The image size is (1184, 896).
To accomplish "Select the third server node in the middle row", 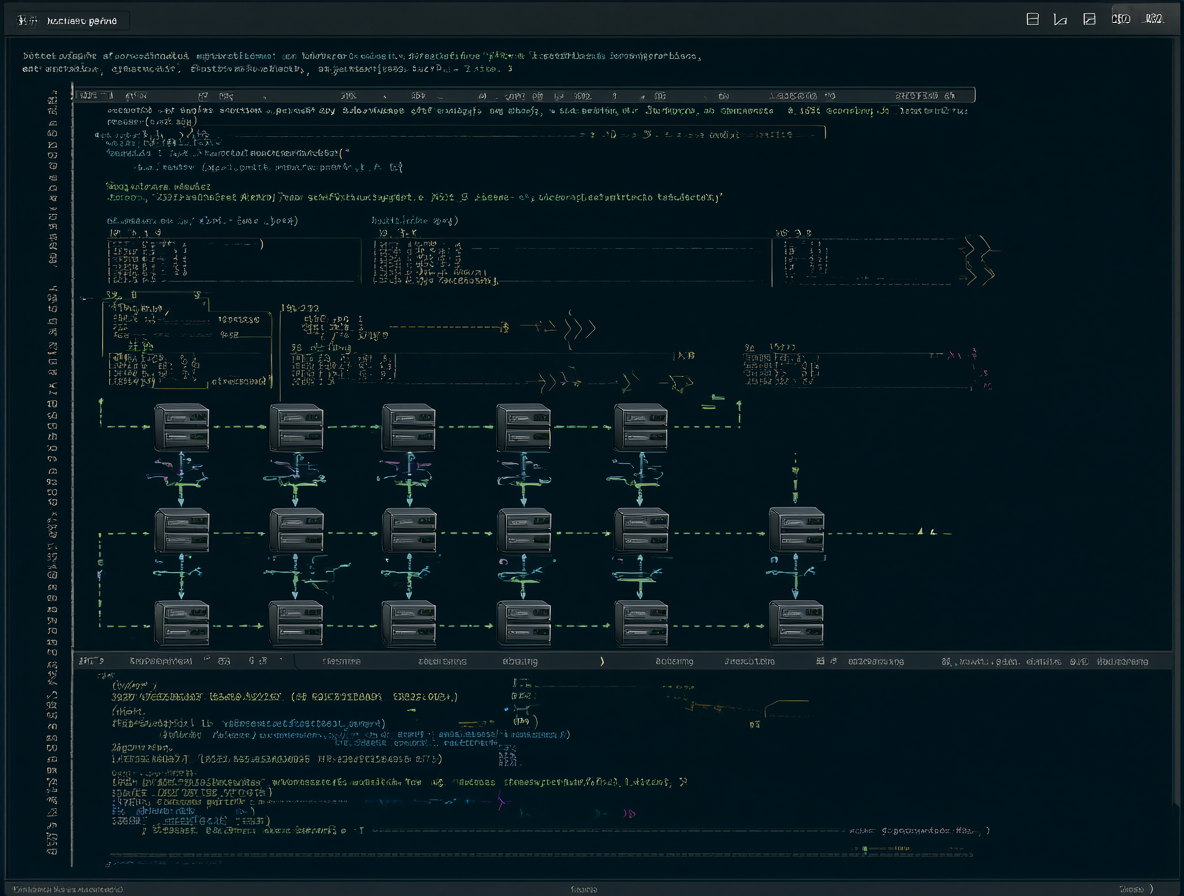I will pos(409,531).
